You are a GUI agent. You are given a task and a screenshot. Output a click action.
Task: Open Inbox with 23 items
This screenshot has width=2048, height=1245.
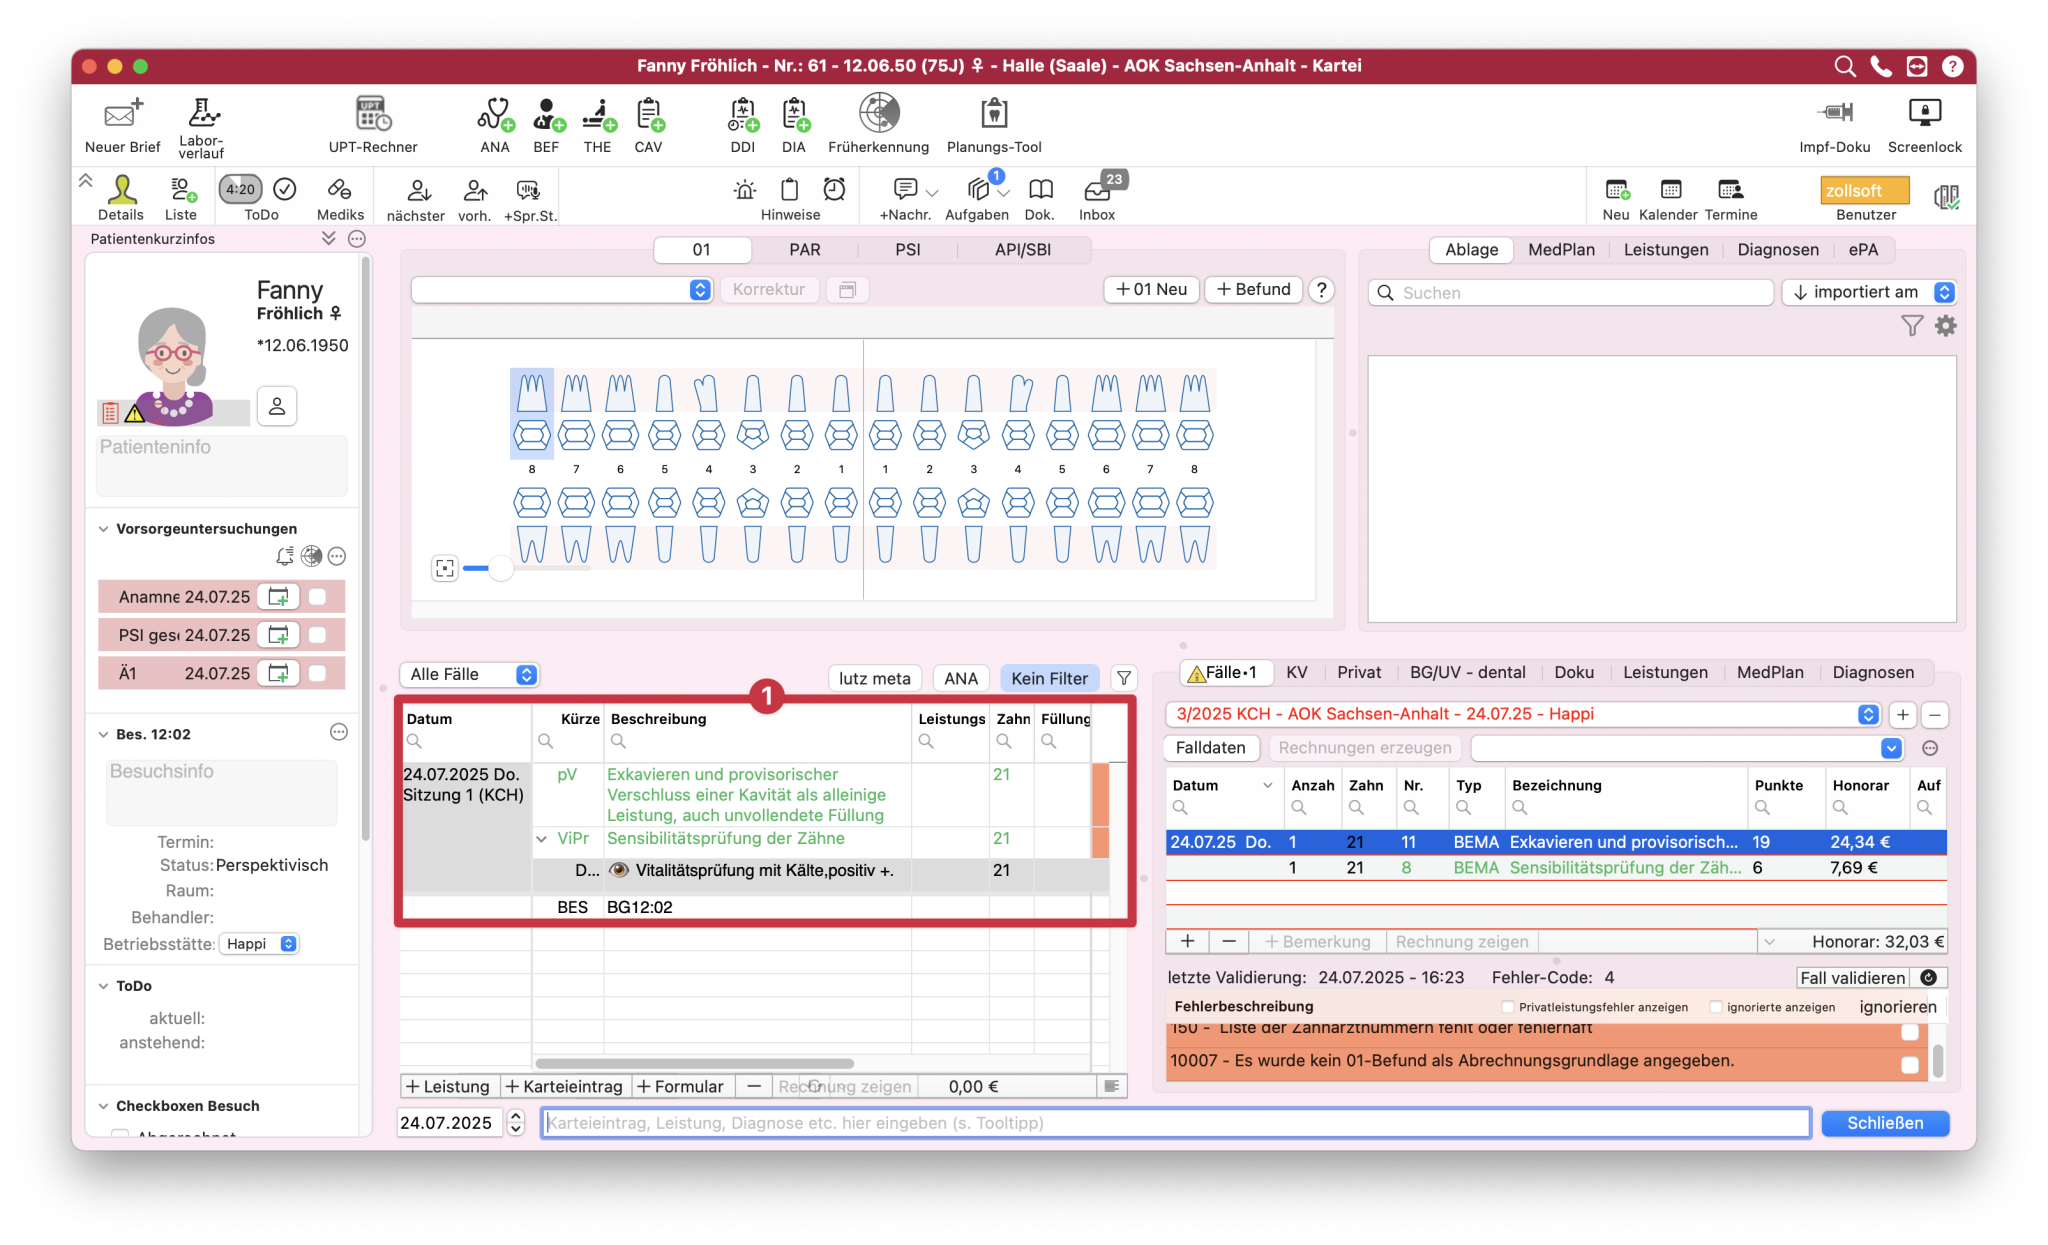click(x=1098, y=198)
